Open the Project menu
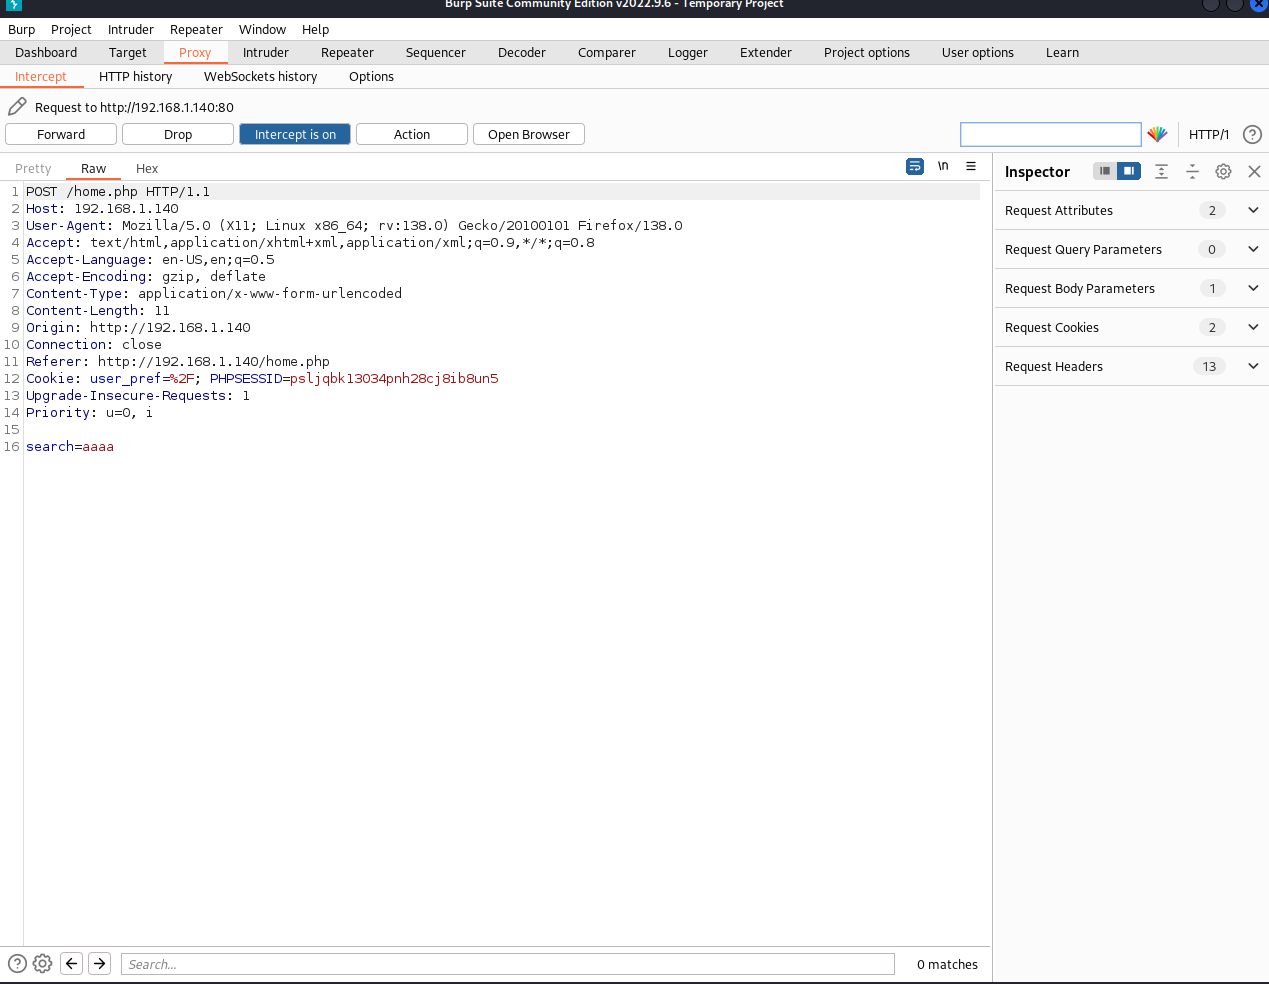1269x984 pixels. tap(71, 29)
